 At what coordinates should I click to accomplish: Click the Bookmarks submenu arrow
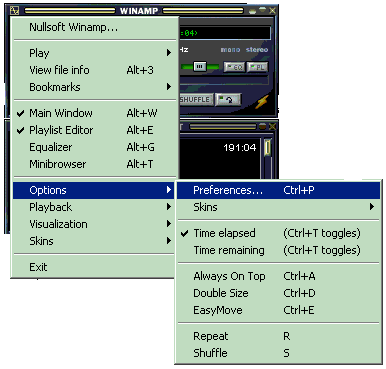(x=169, y=87)
